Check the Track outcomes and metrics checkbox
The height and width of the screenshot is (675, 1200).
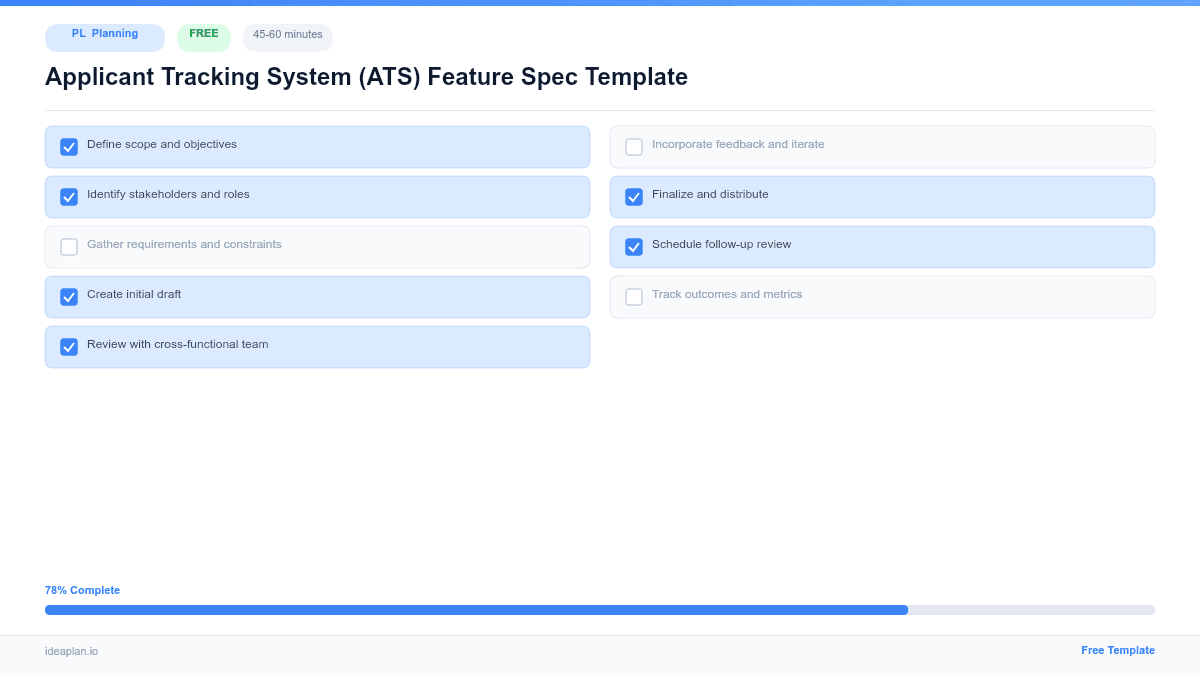click(x=634, y=296)
